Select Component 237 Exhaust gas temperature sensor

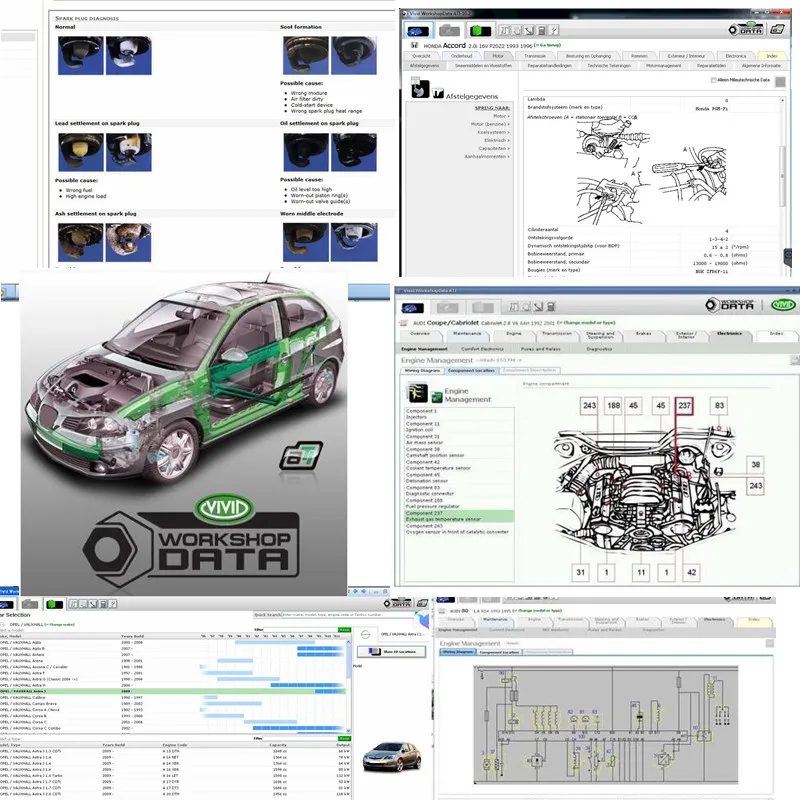coord(459,516)
